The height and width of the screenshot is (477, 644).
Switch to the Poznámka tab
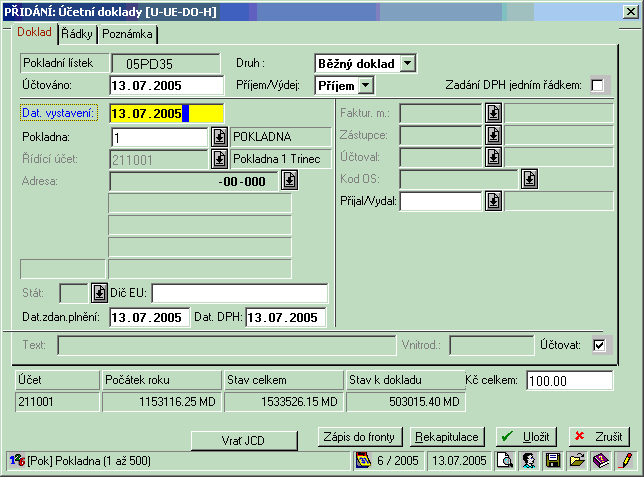point(127,33)
